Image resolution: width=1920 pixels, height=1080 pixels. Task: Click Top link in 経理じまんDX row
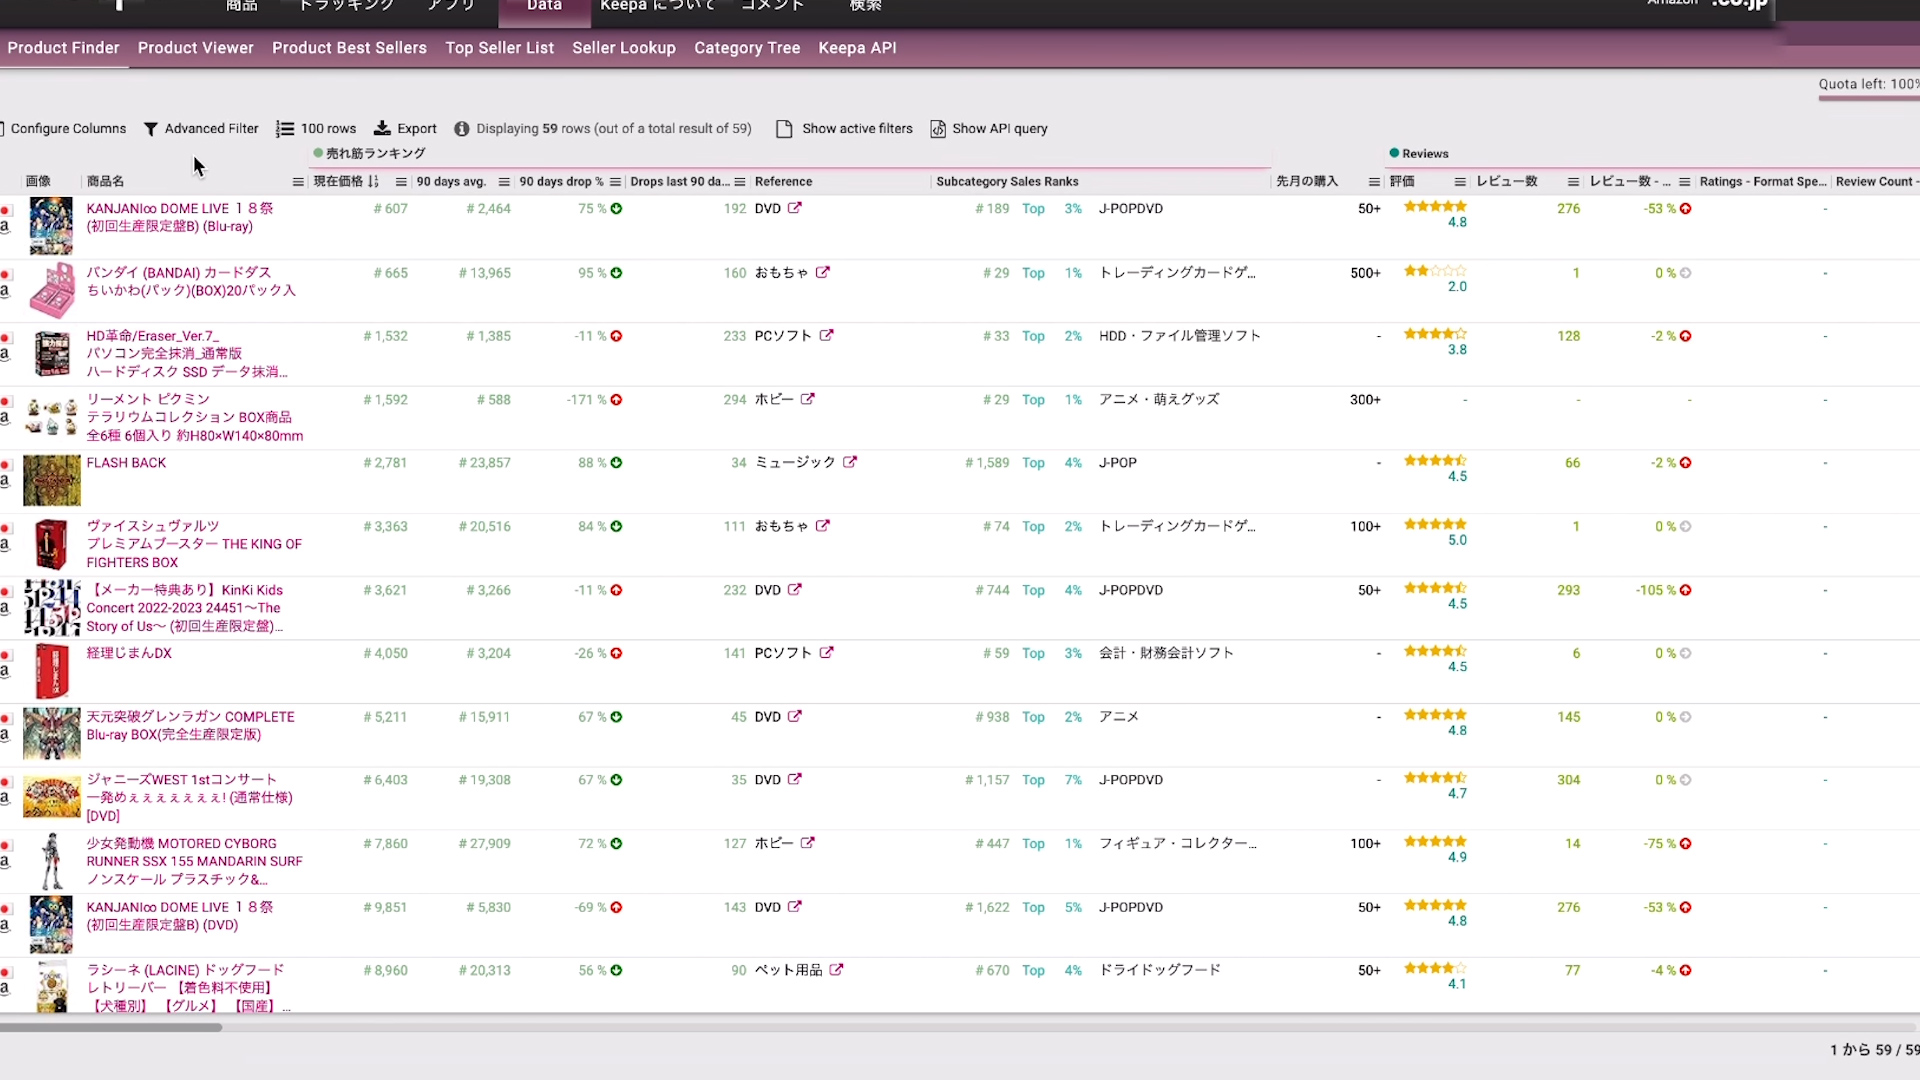[x=1033, y=654]
